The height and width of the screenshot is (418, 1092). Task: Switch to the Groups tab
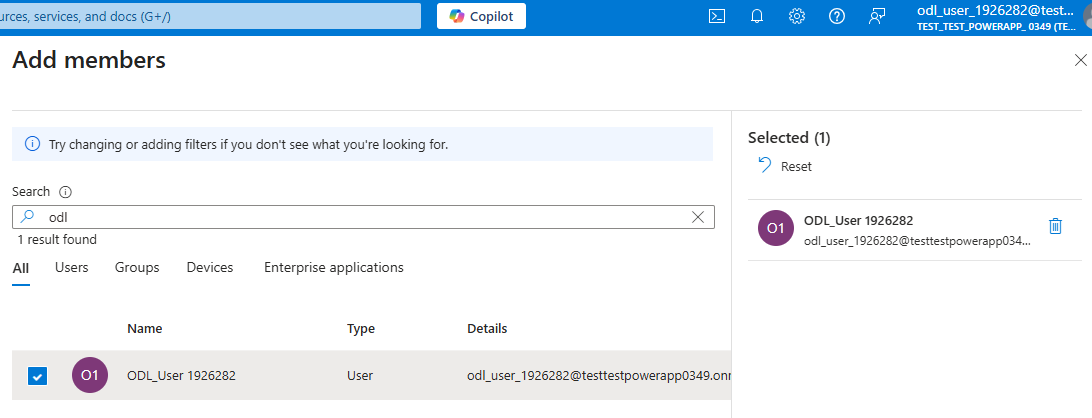click(137, 268)
